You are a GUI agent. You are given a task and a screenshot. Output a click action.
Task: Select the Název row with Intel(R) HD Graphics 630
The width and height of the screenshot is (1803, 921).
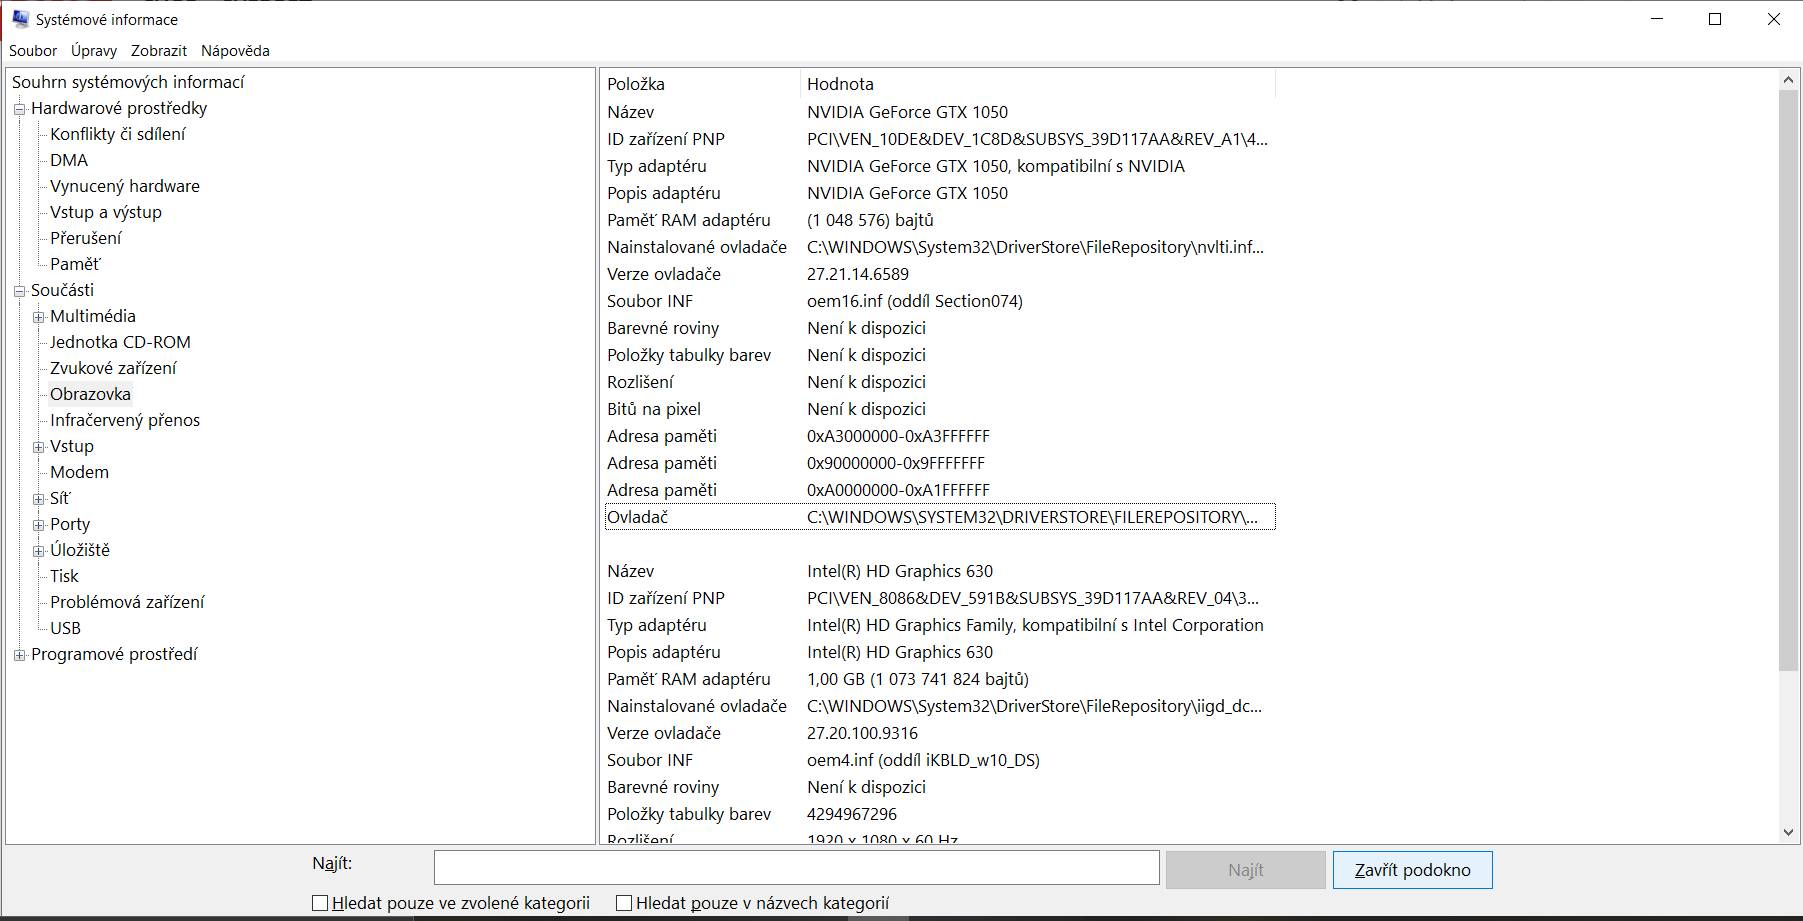click(x=940, y=571)
